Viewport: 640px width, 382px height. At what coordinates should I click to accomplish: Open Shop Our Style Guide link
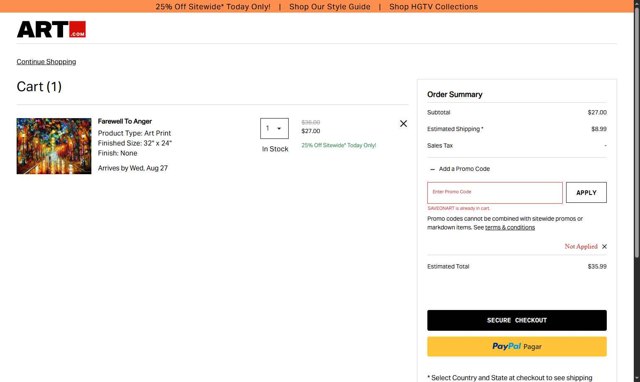point(330,7)
